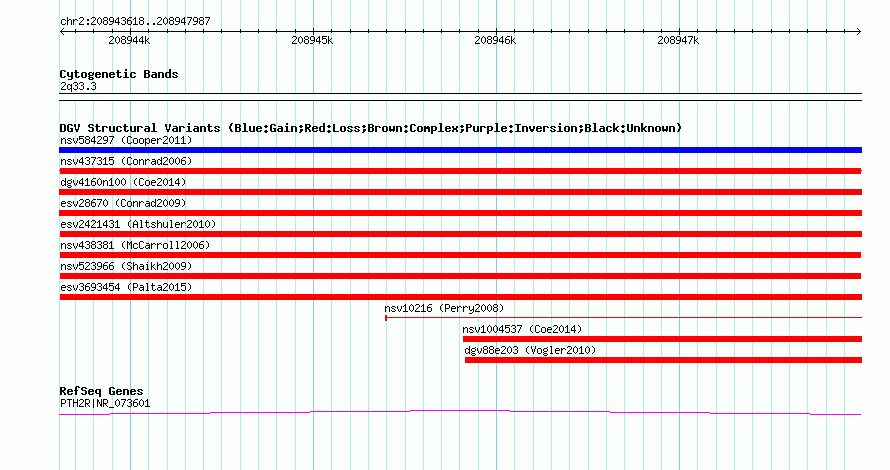Screen dimensions: 890x470
Task: Select the blue gain bar for nsv584297
Action: [460, 150]
